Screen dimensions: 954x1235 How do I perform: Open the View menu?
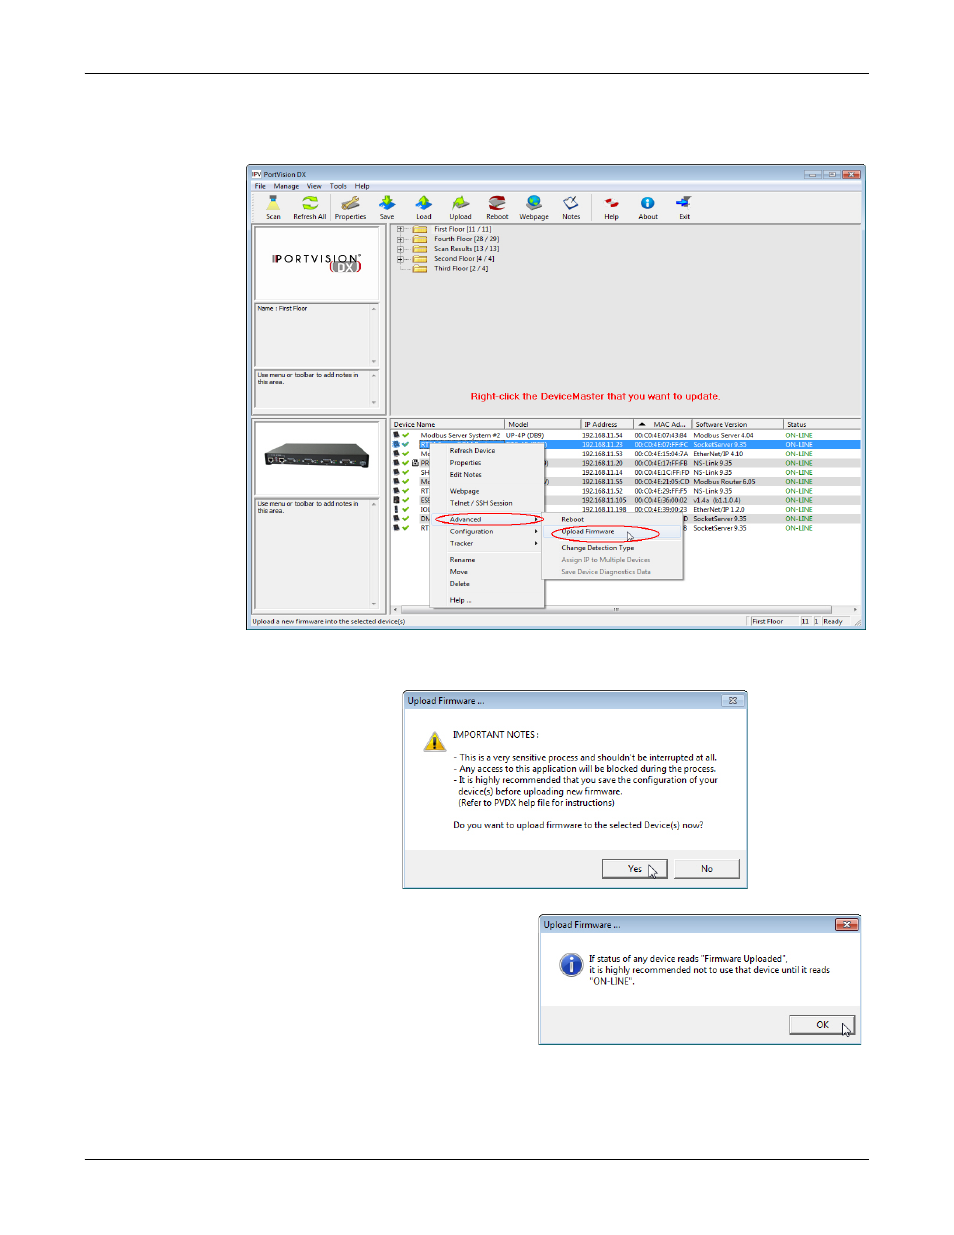pos(314,186)
